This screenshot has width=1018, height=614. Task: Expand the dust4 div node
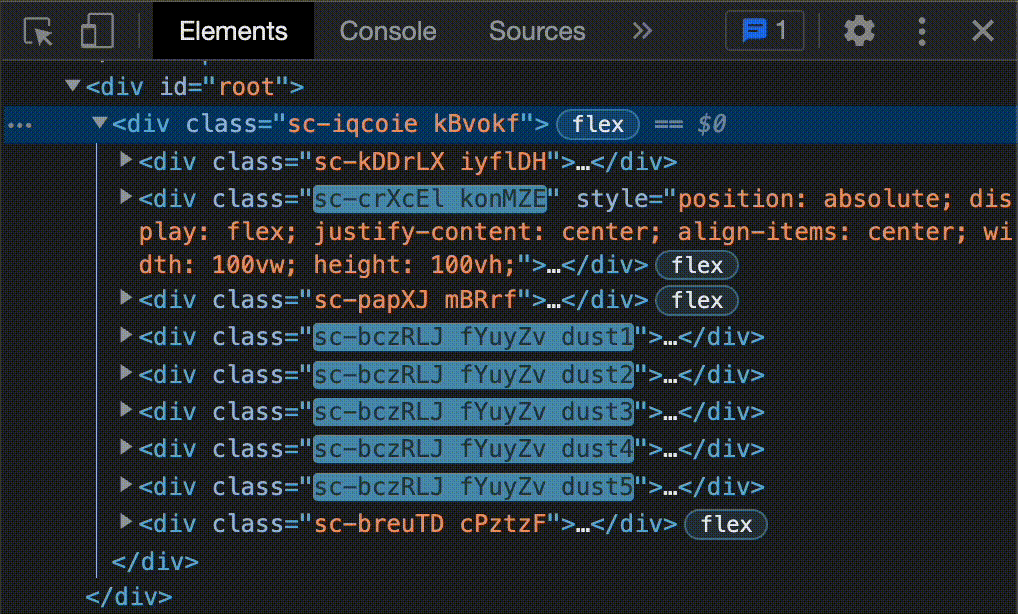click(x=127, y=447)
